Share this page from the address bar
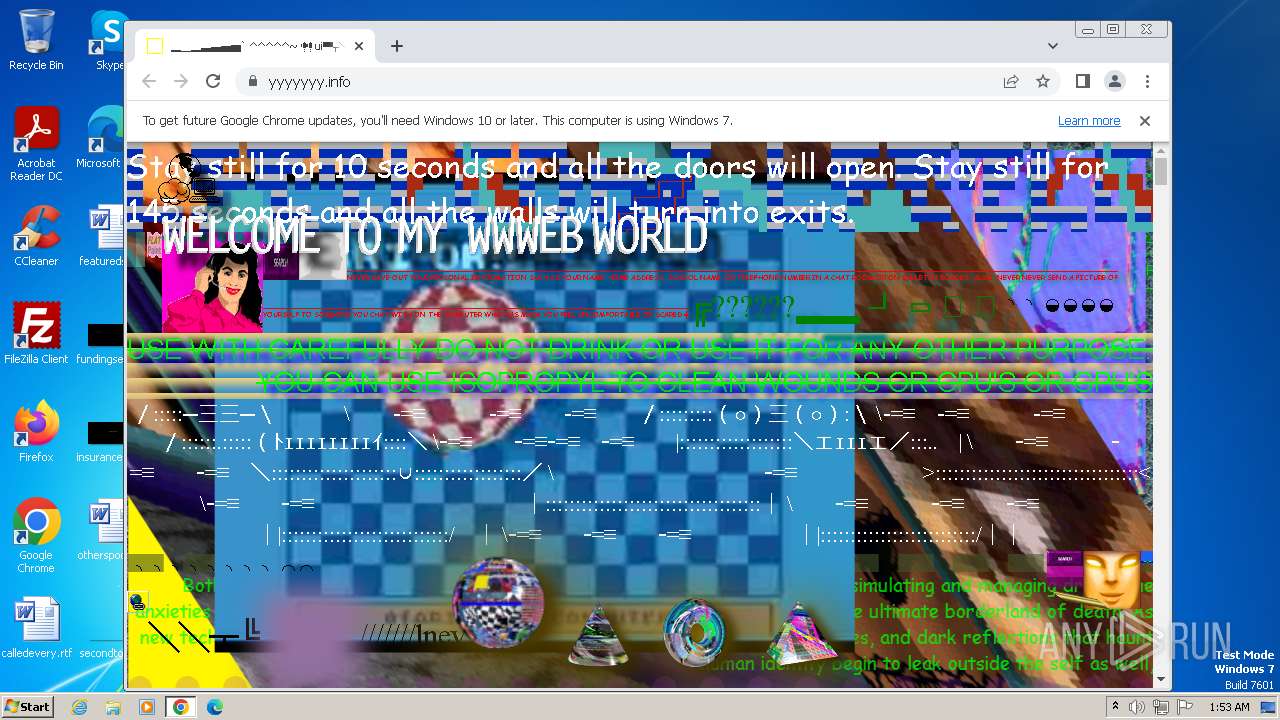Screen dimensions: 1280x720 (1011, 81)
